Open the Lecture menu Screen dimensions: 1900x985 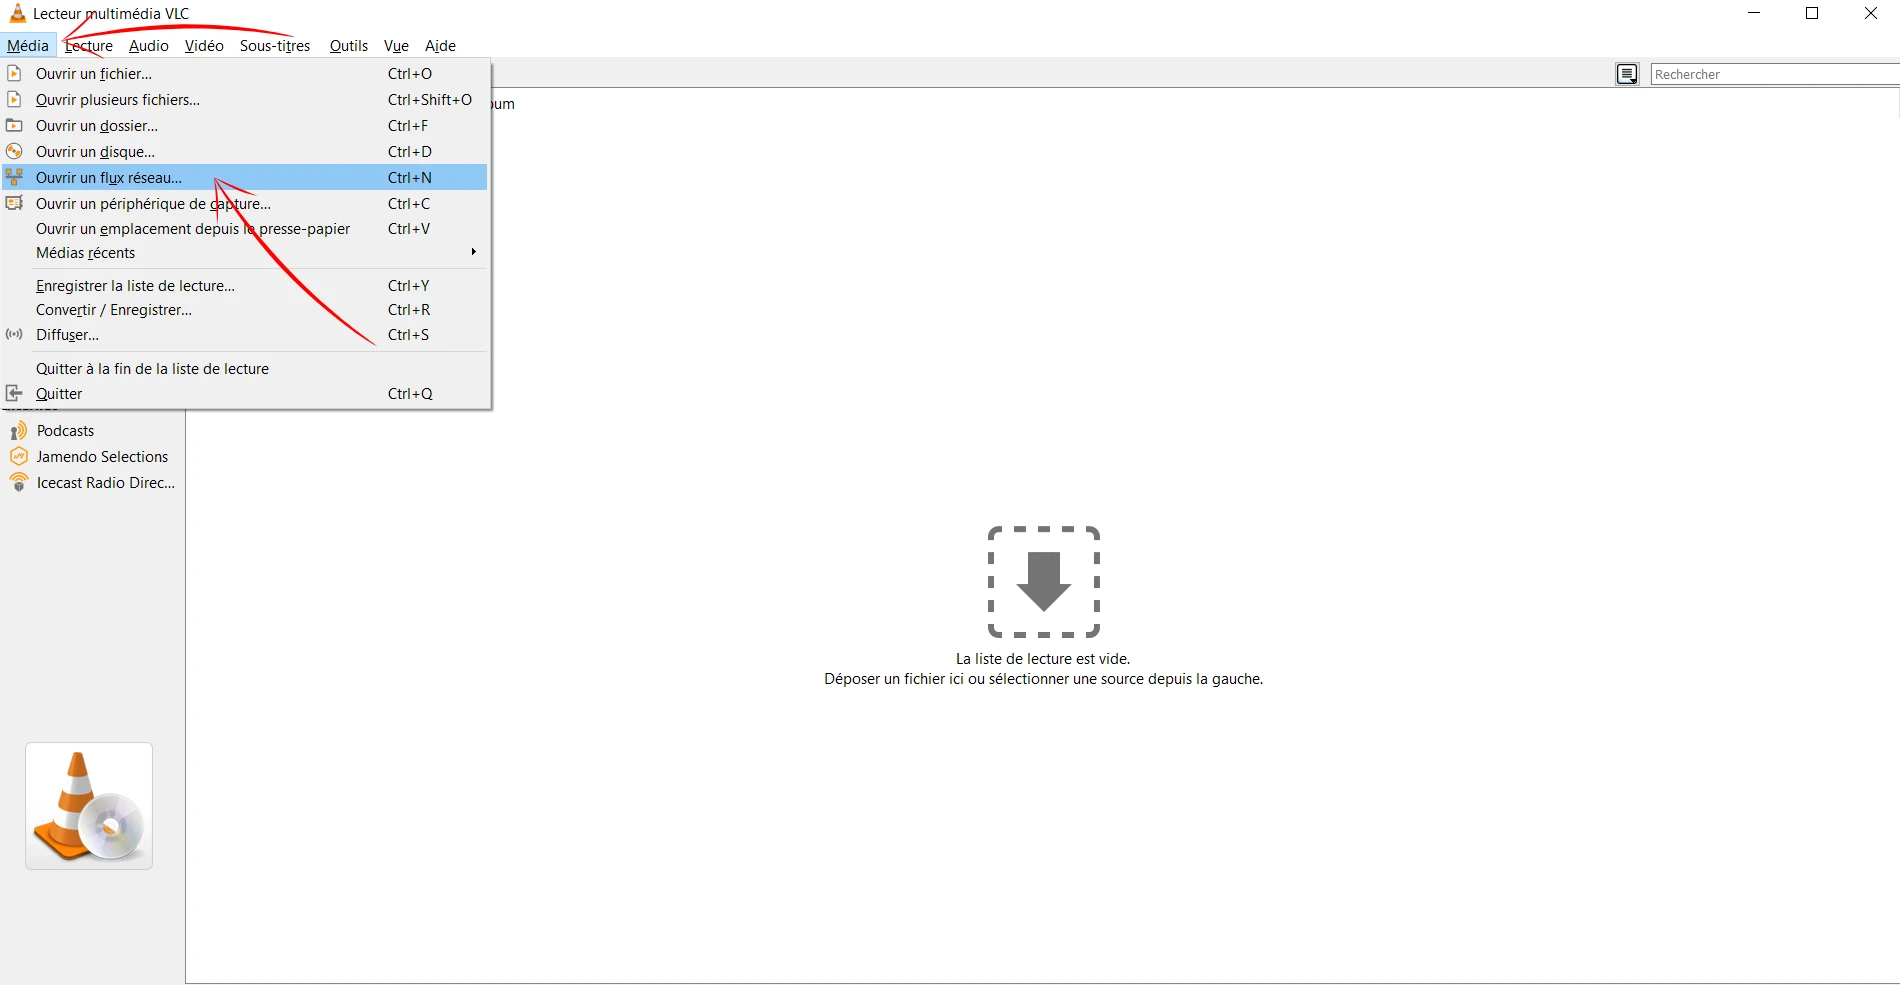coord(89,45)
